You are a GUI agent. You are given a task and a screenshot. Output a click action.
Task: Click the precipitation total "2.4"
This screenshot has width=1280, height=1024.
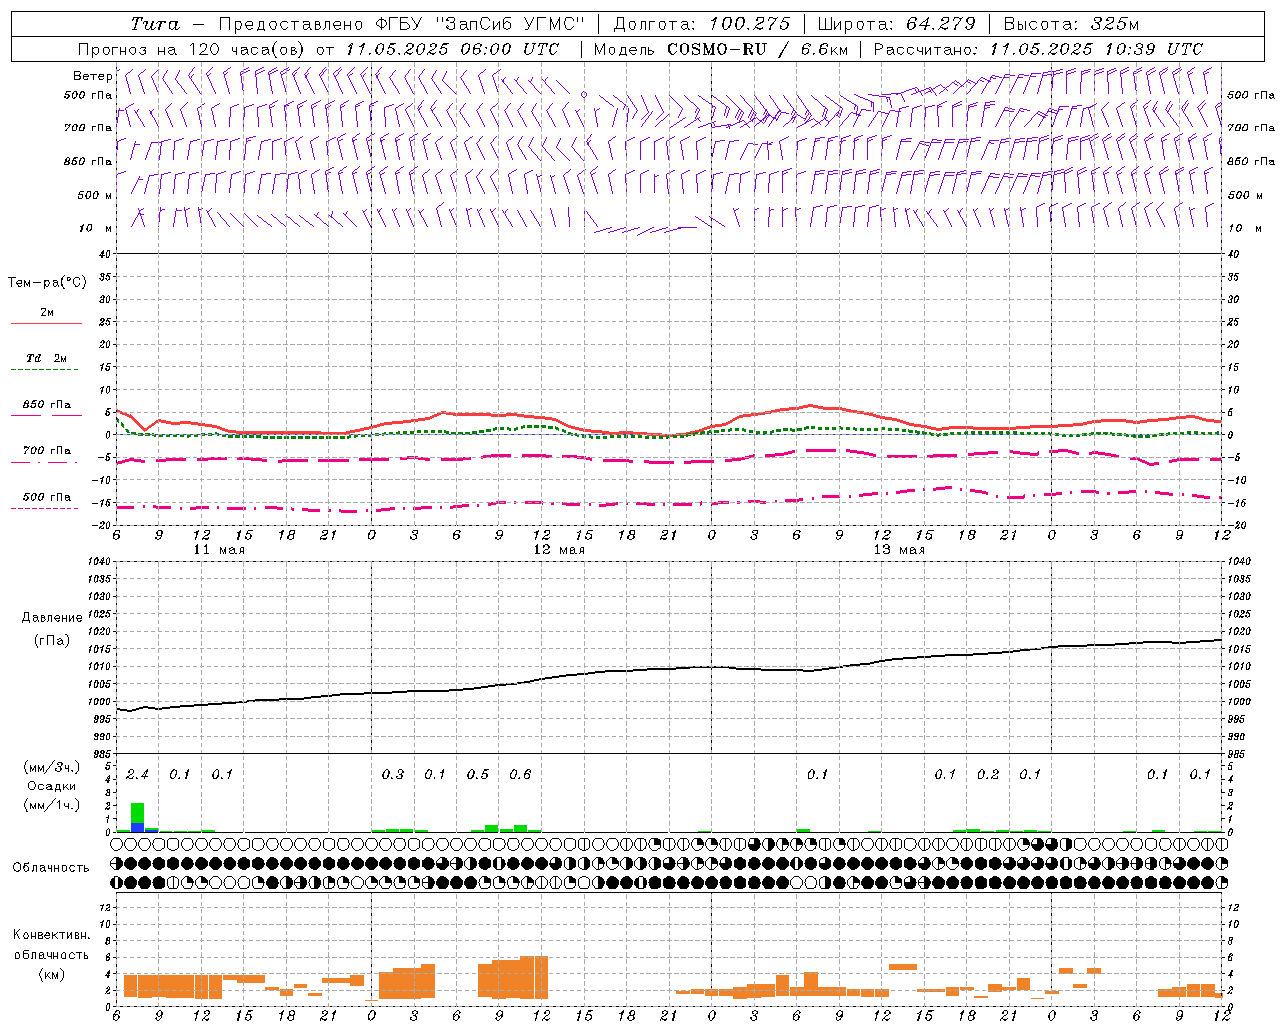tap(137, 774)
